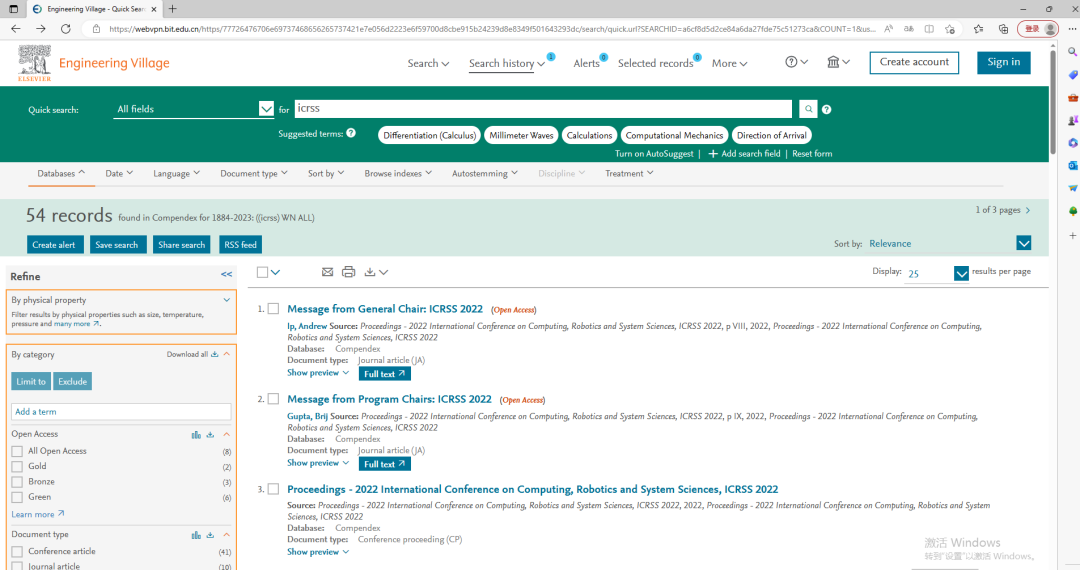Viewport: 1080px width, 570px height.
Task: Open the download records icon
Action: (x=370, y=272)
